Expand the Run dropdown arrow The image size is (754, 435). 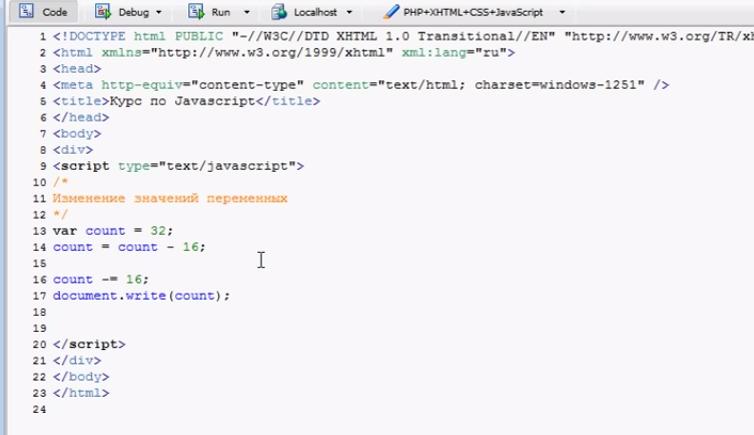(x=247, y=12)
